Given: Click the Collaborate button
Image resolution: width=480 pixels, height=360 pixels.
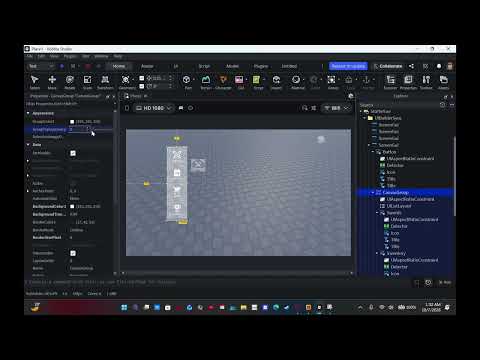Looking at the screenshot, I should 388,66.
